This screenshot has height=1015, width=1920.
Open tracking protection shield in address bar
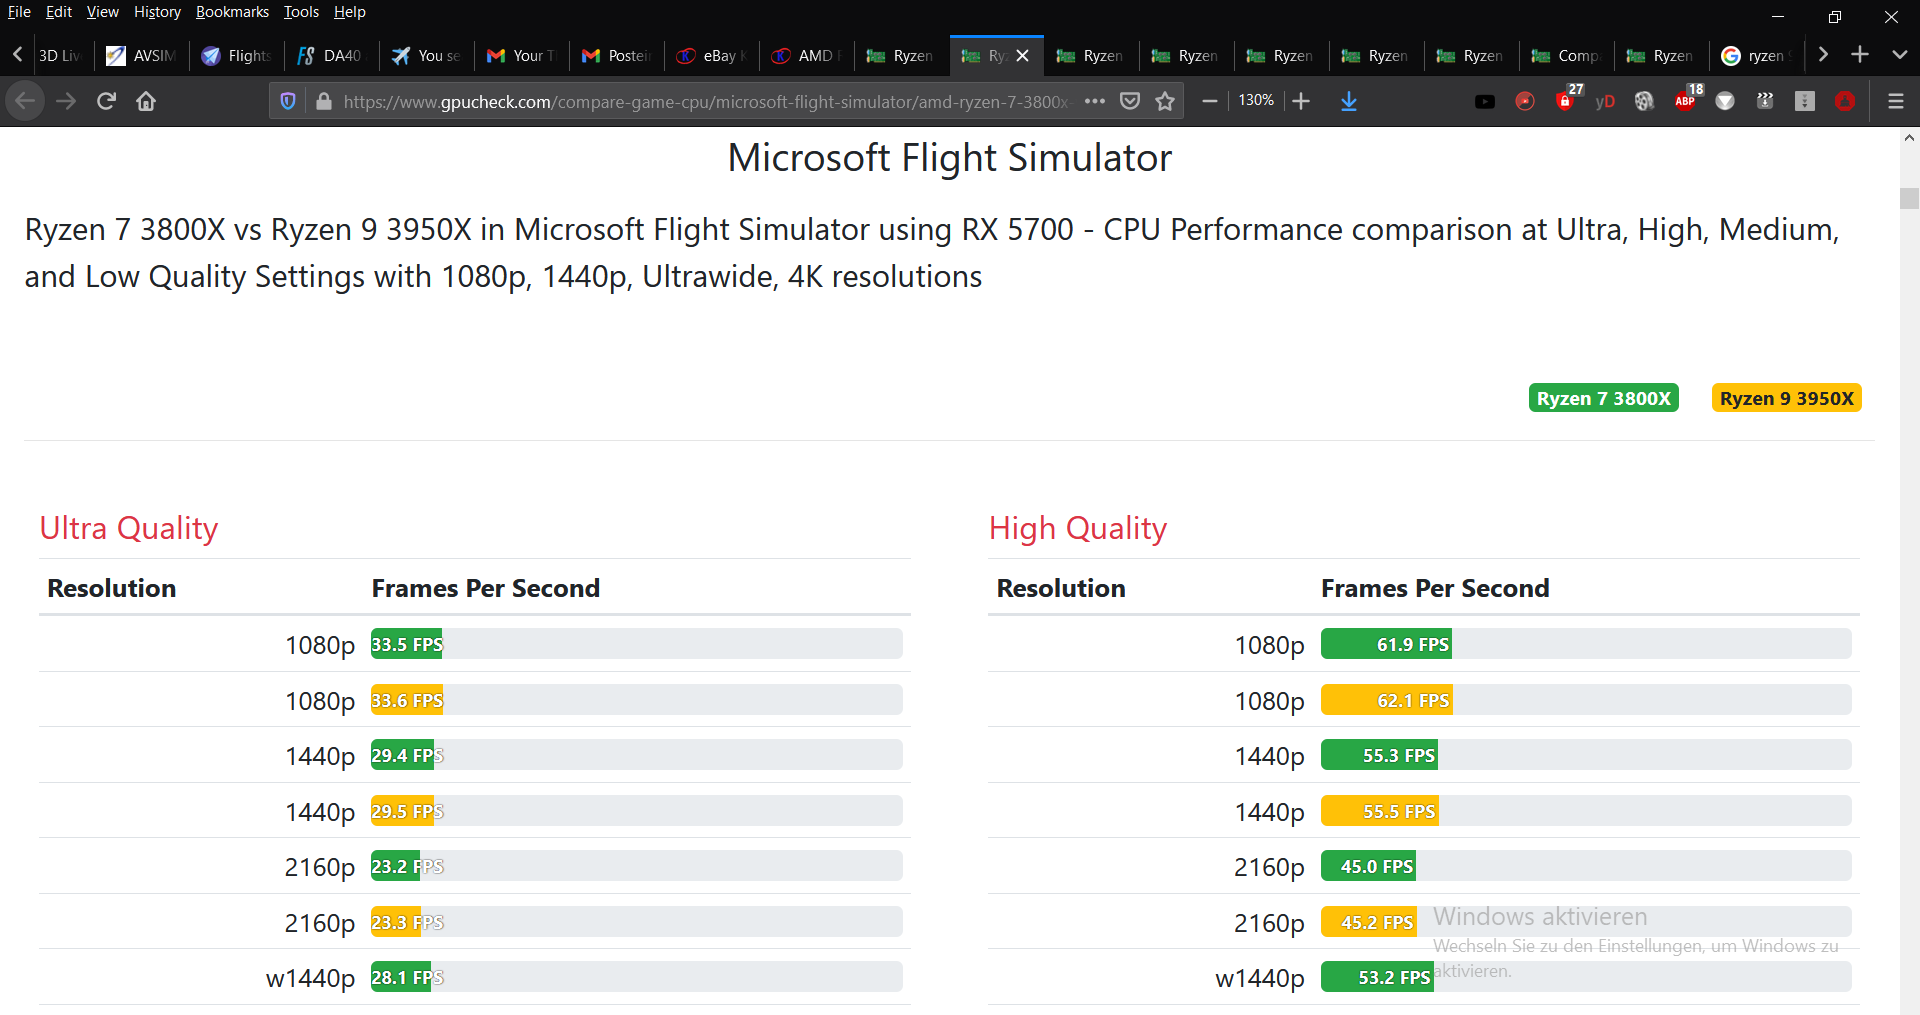point(288,101)
